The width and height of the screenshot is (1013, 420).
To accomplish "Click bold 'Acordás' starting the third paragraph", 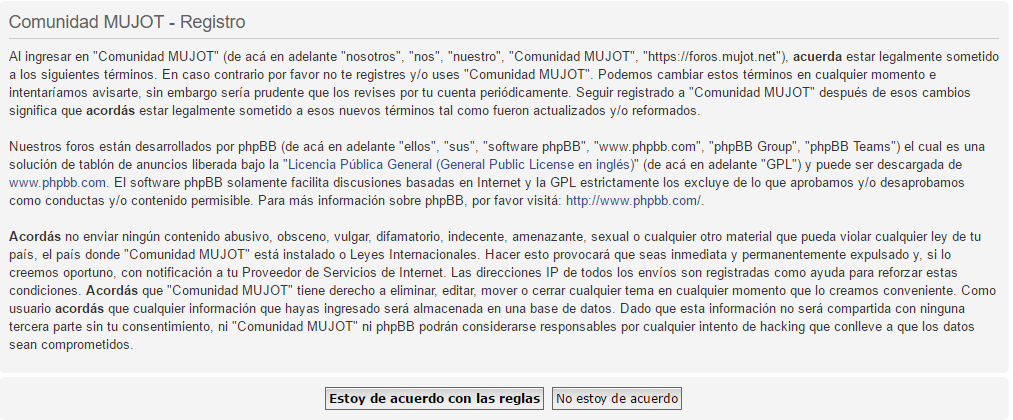I will (x=34, y=236).
